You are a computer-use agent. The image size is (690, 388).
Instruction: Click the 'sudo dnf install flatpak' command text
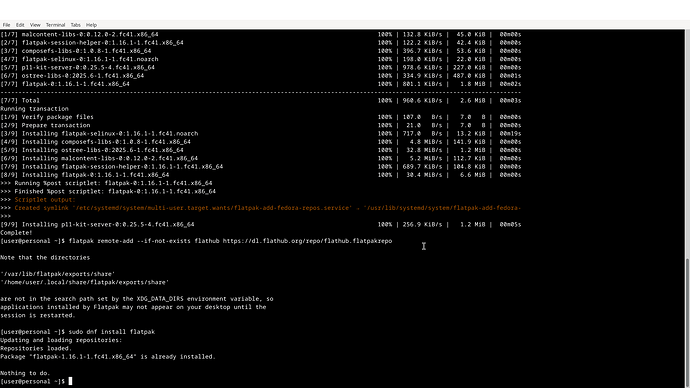[112, 332]
